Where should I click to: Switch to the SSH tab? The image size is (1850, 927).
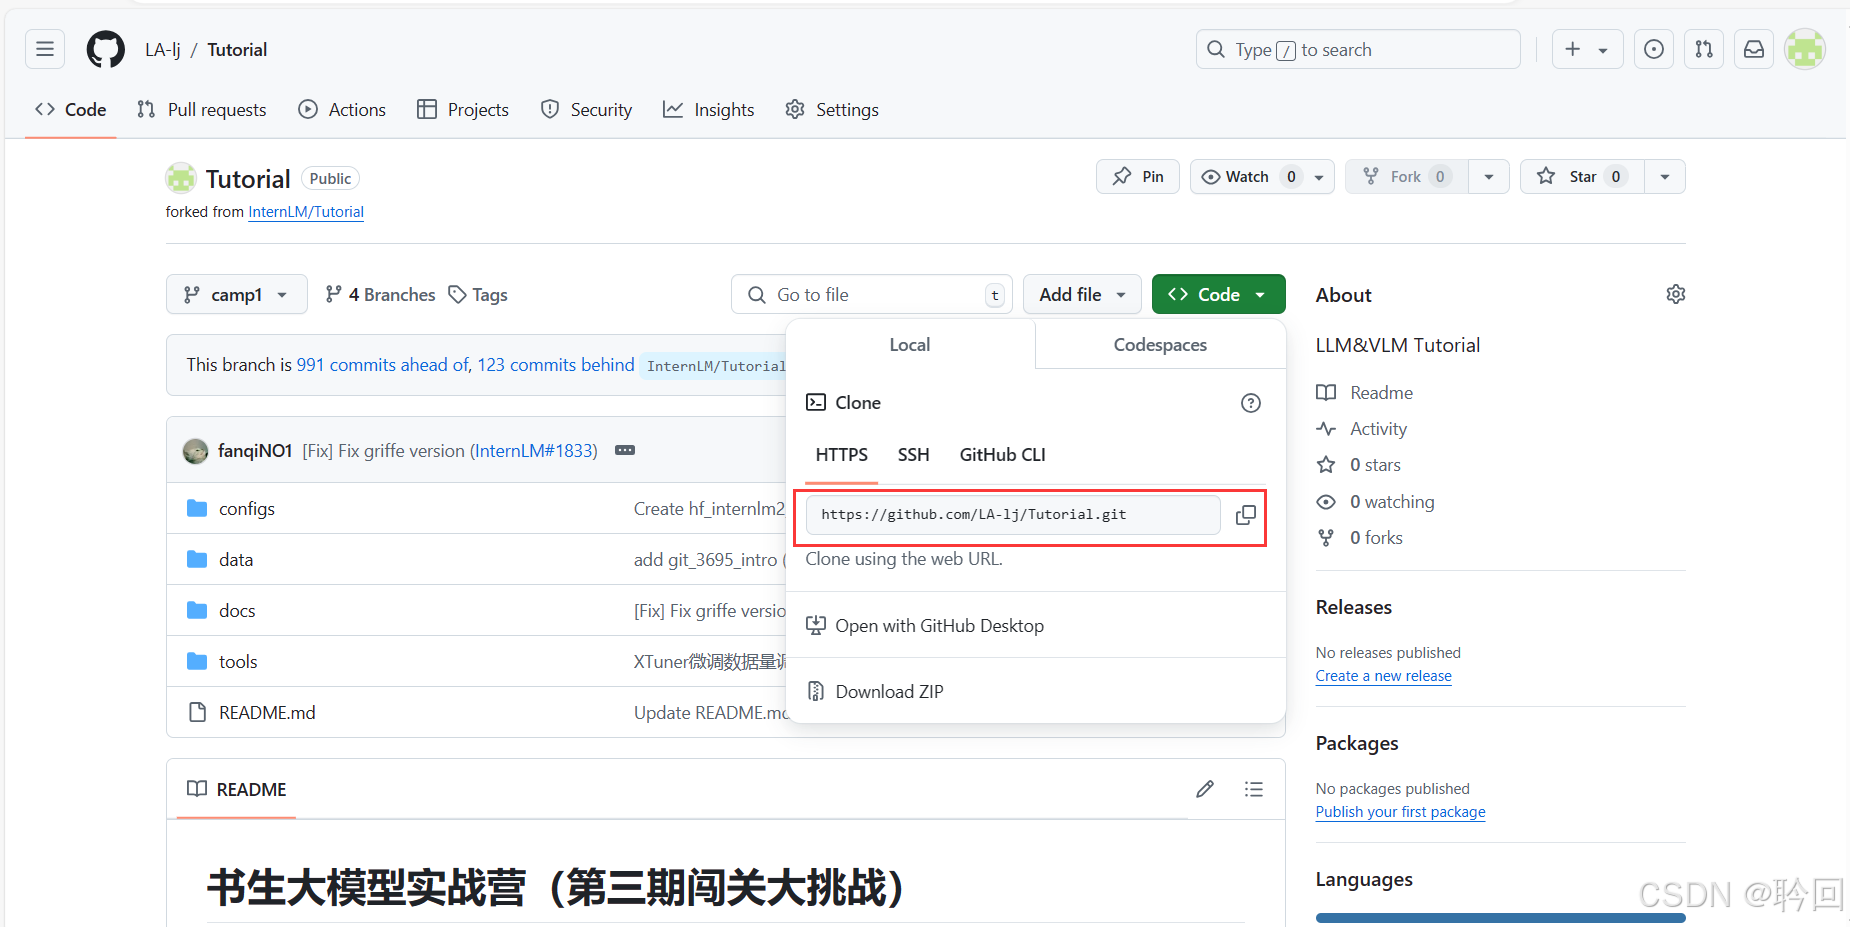pyautogui.click(x=913, y=455)
